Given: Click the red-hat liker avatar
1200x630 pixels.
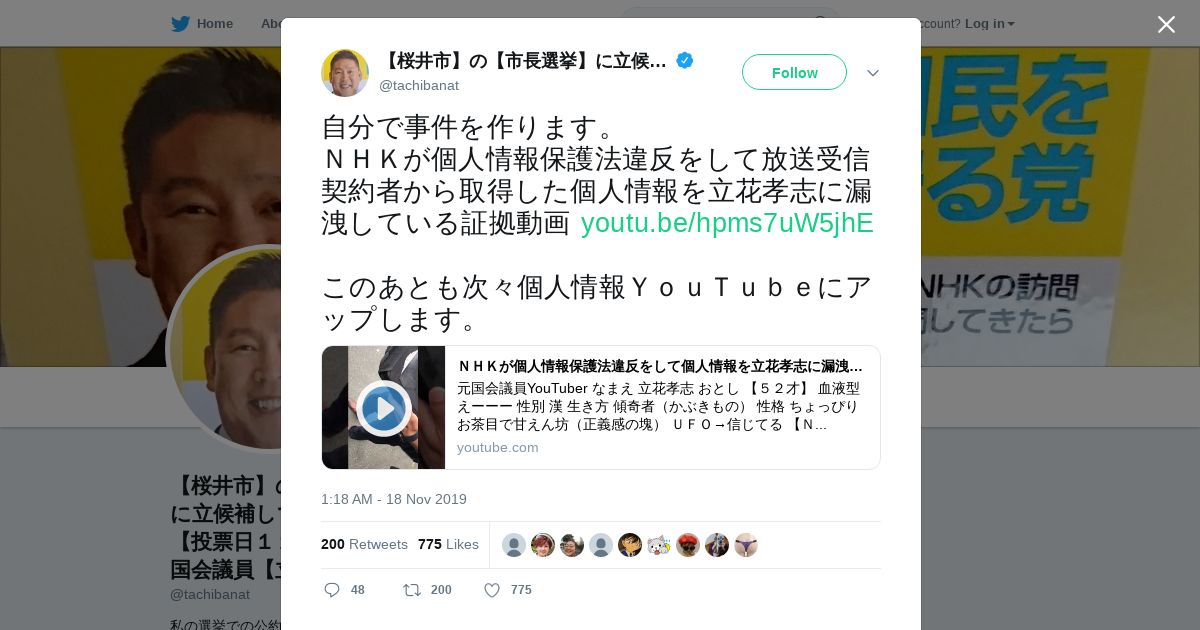Looking at the screenshot, I should (688, 545).
